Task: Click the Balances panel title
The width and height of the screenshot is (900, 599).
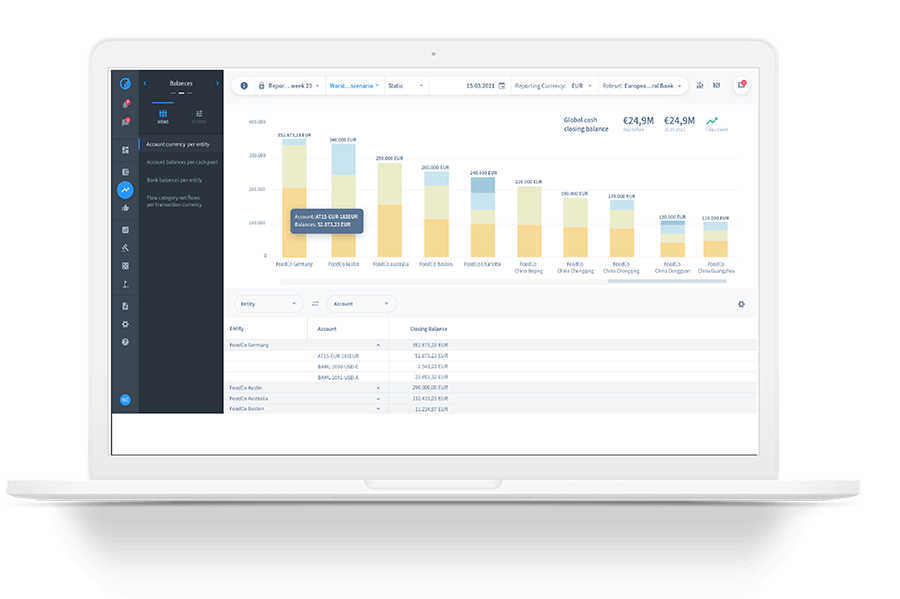Action: click(x=181, y=84)
